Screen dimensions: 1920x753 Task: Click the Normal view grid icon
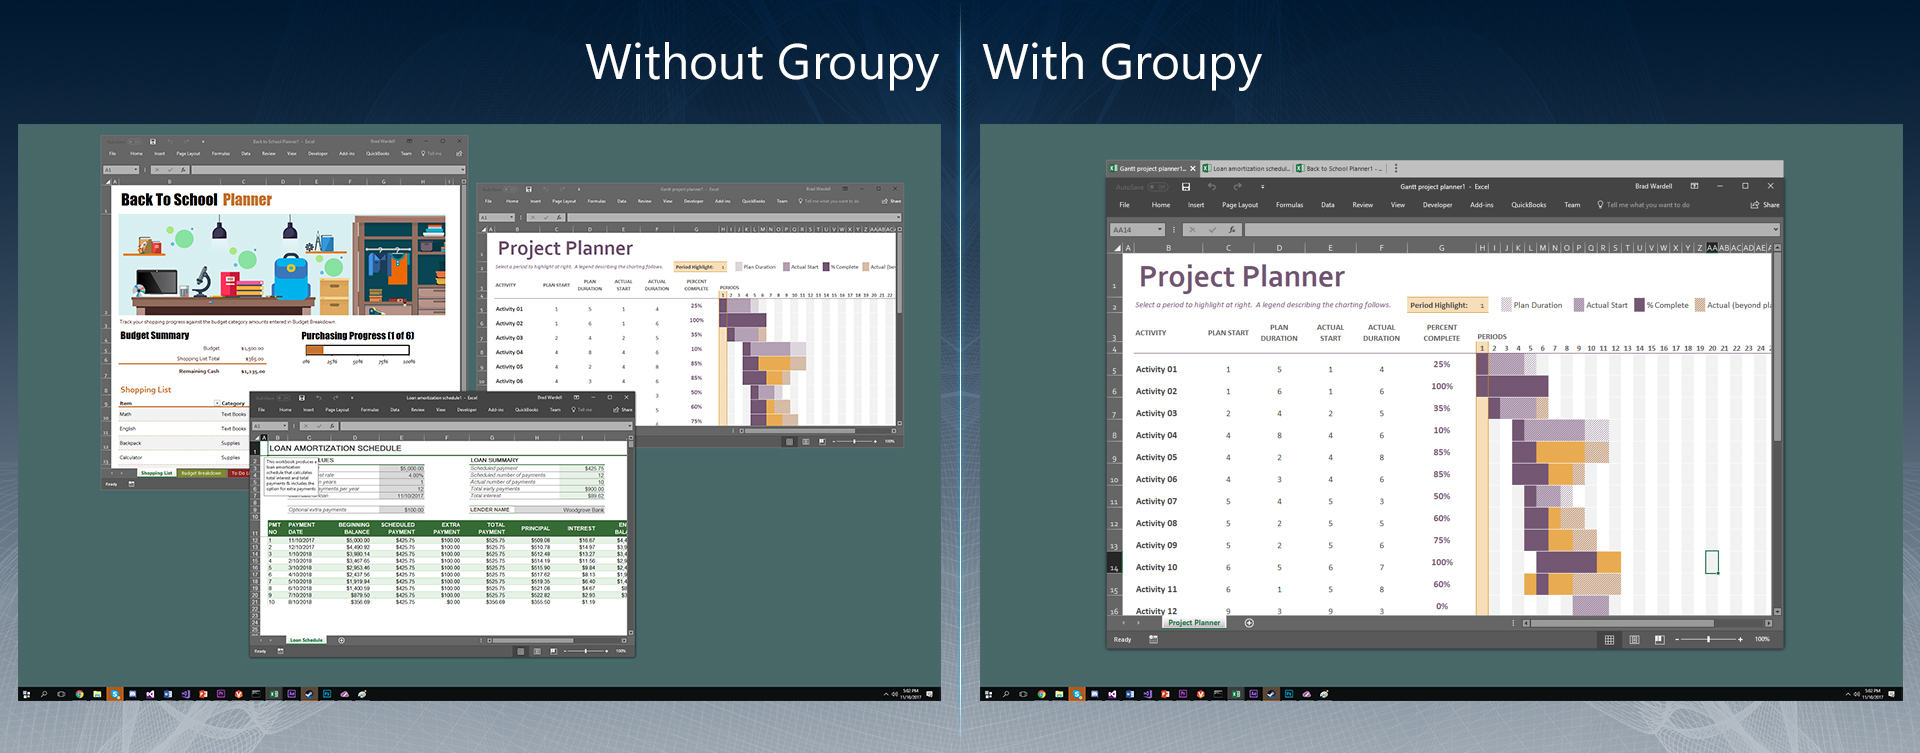pos(1609,640)
